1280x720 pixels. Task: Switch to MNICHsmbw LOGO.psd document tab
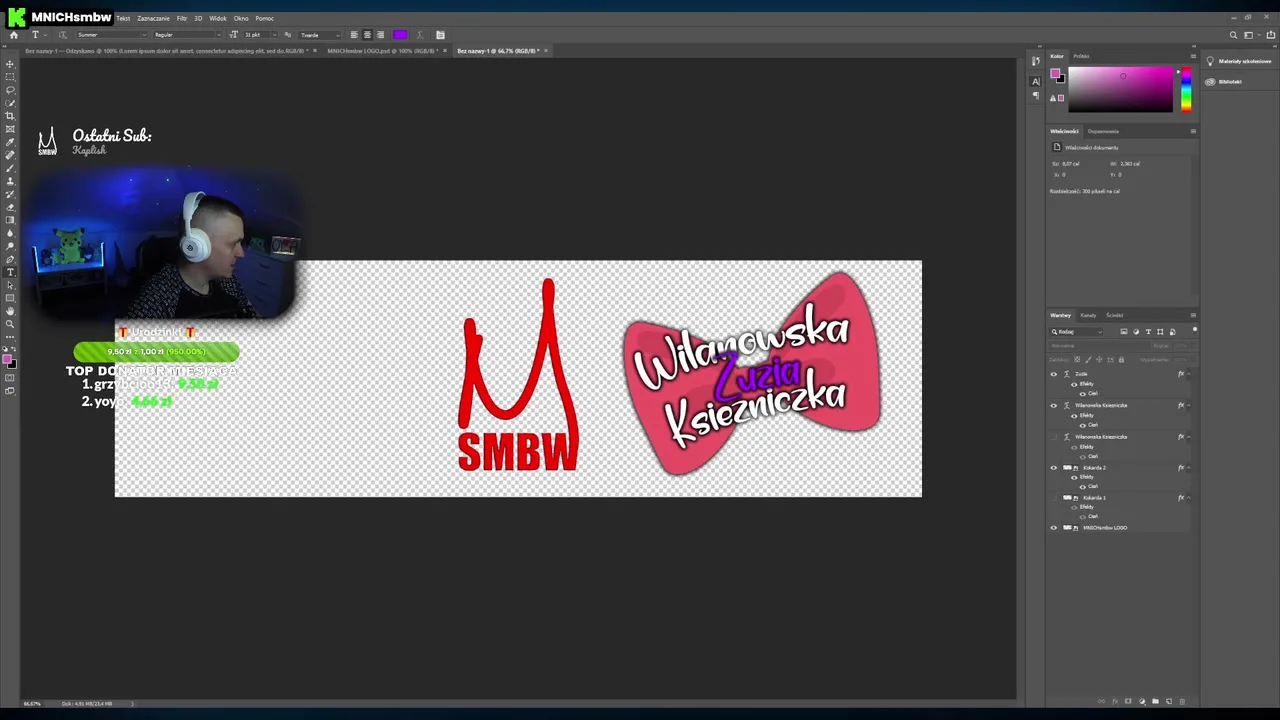(382, 51)
